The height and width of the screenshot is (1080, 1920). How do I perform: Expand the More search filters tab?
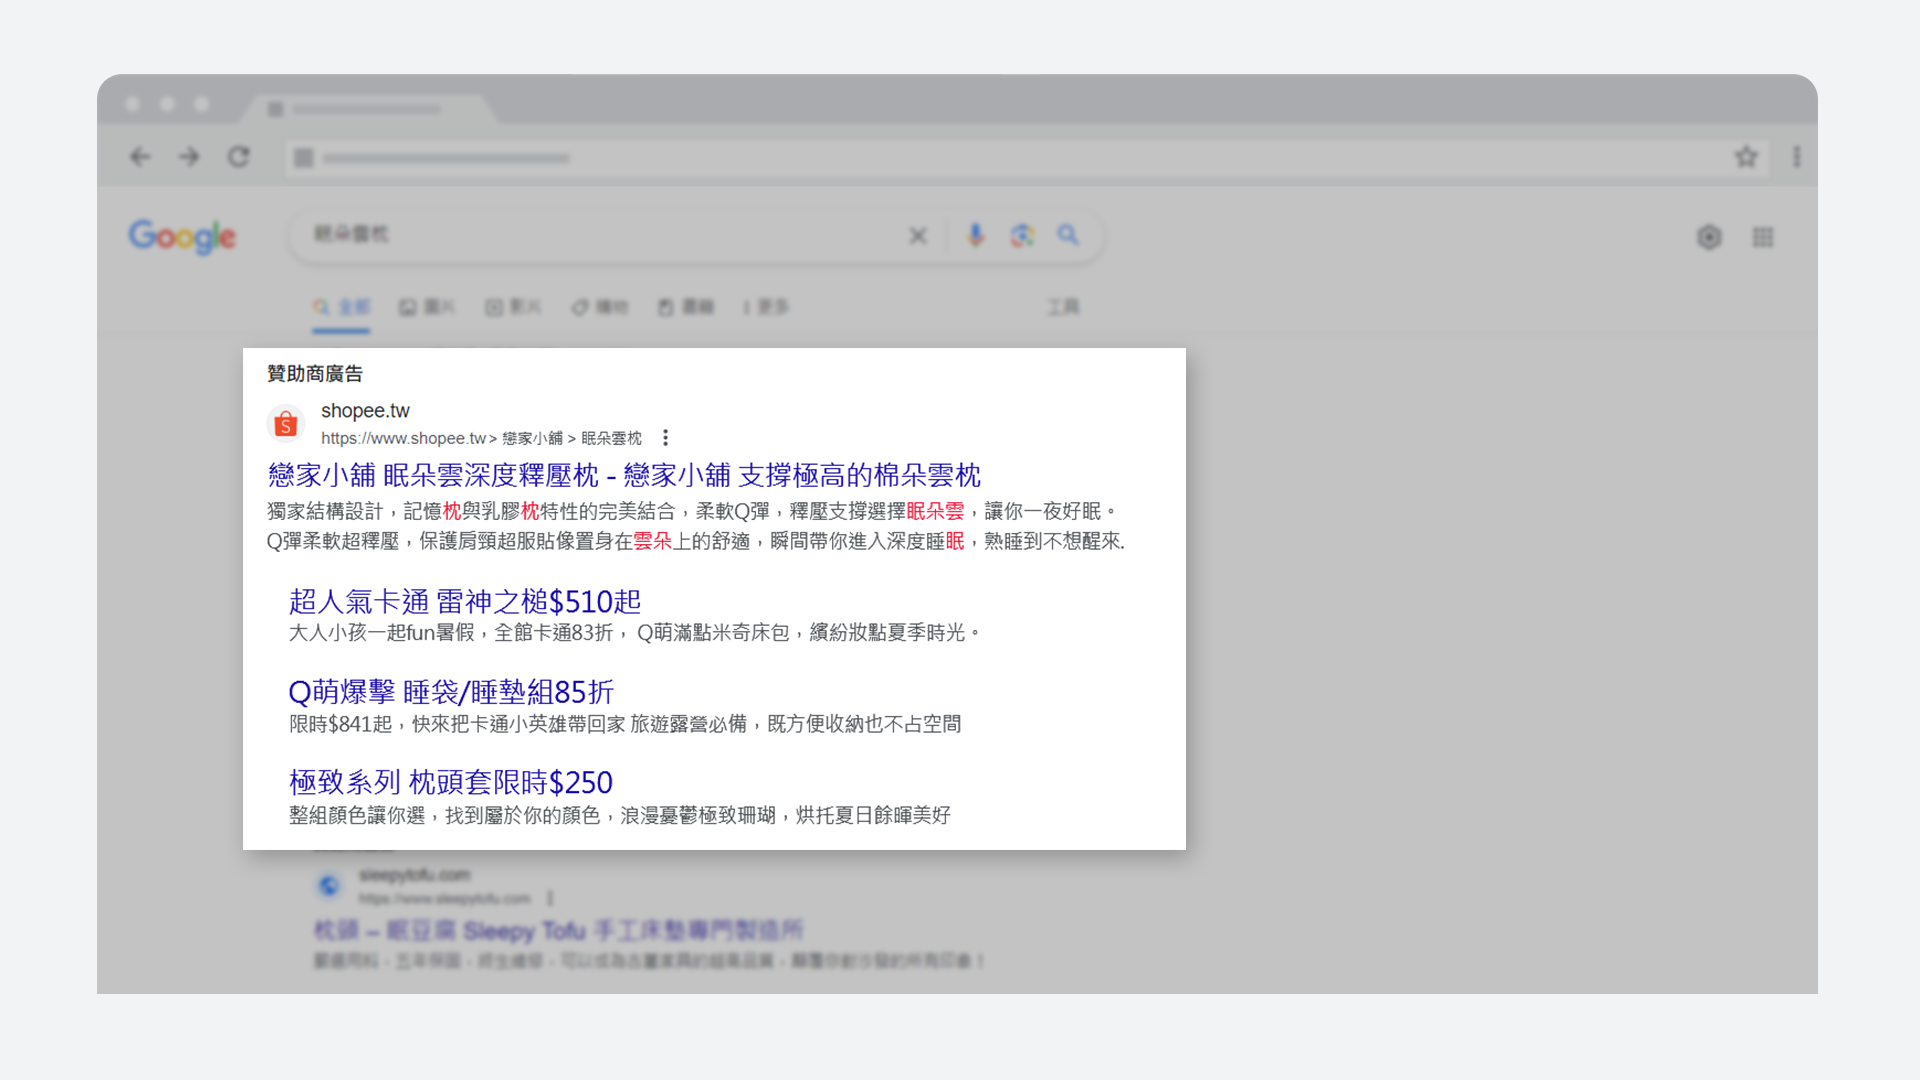click(766, 307)
